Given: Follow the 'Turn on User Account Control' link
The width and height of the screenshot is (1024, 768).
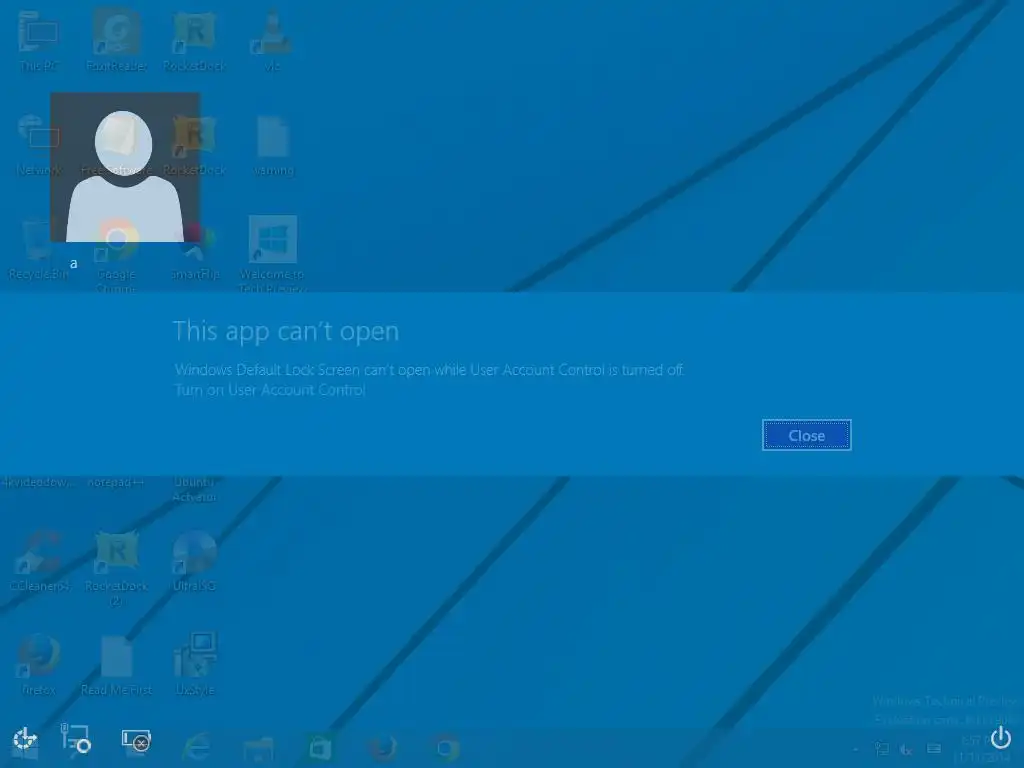Looking at the screenshot, I should pyautogui.click(x=270, y=390).
